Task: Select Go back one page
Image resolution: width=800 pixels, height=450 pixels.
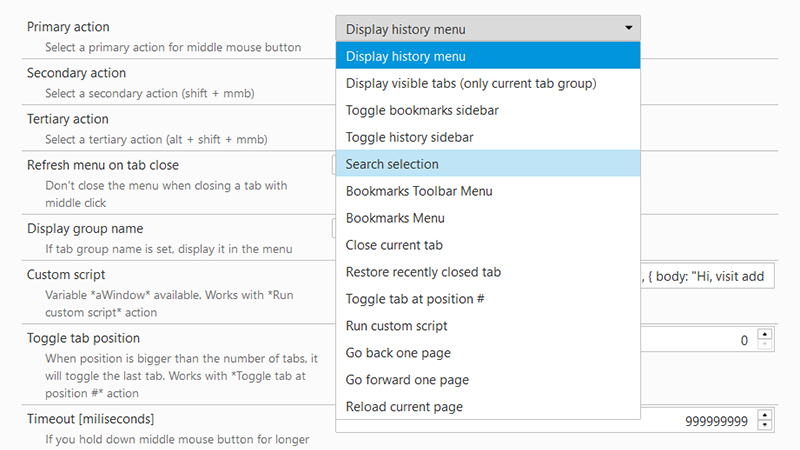Action: pyautogui.click(x=488, y=353)
